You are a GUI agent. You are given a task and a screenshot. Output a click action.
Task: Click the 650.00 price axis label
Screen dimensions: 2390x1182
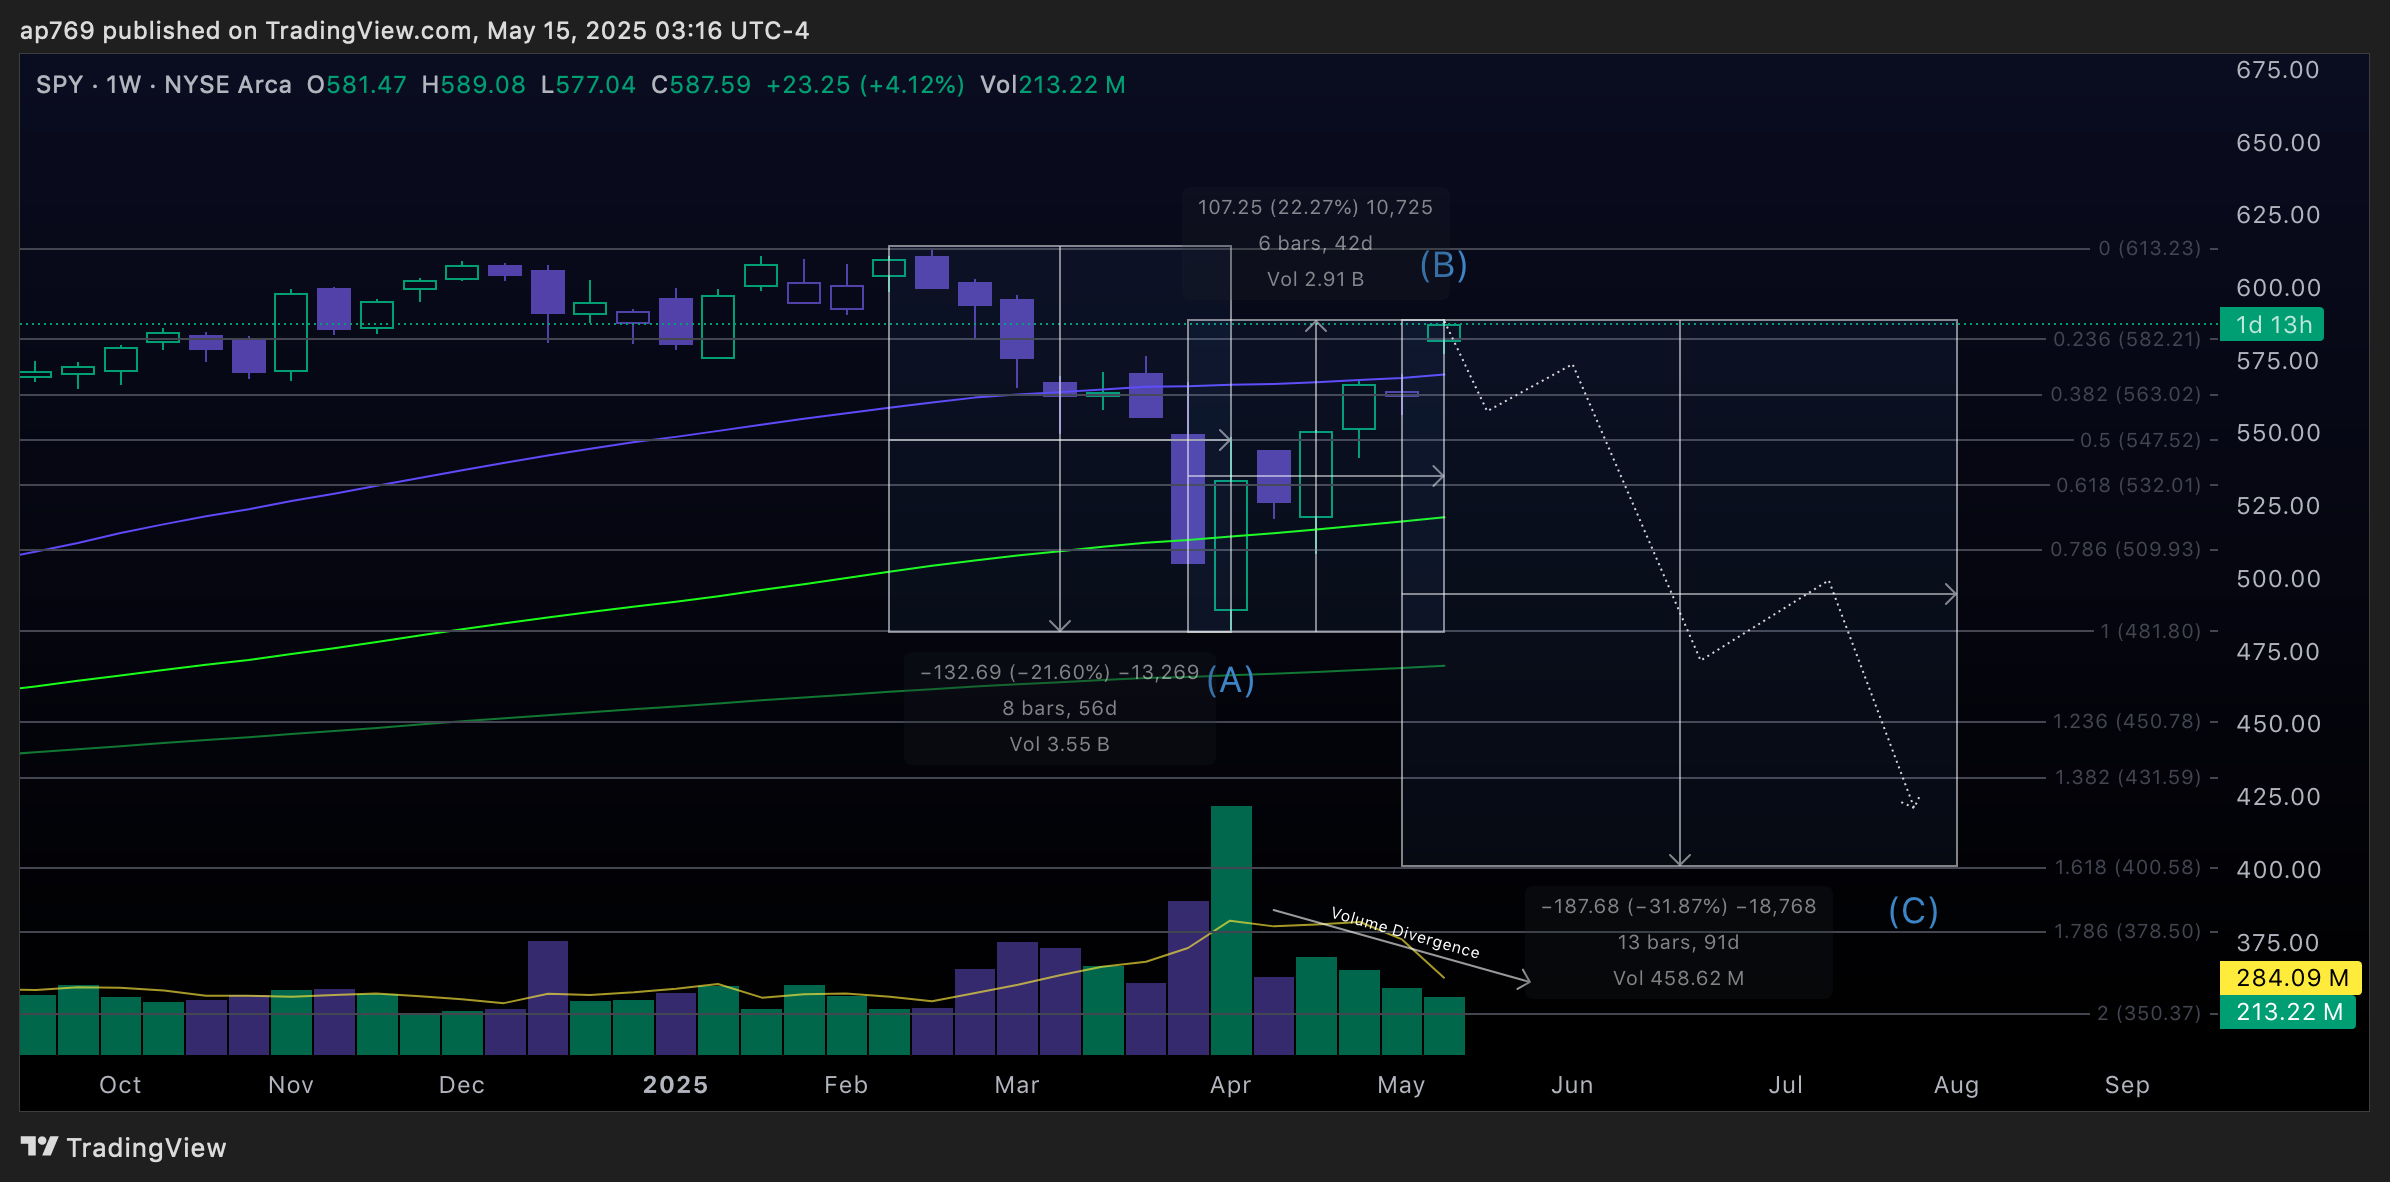coord(2278,143)
